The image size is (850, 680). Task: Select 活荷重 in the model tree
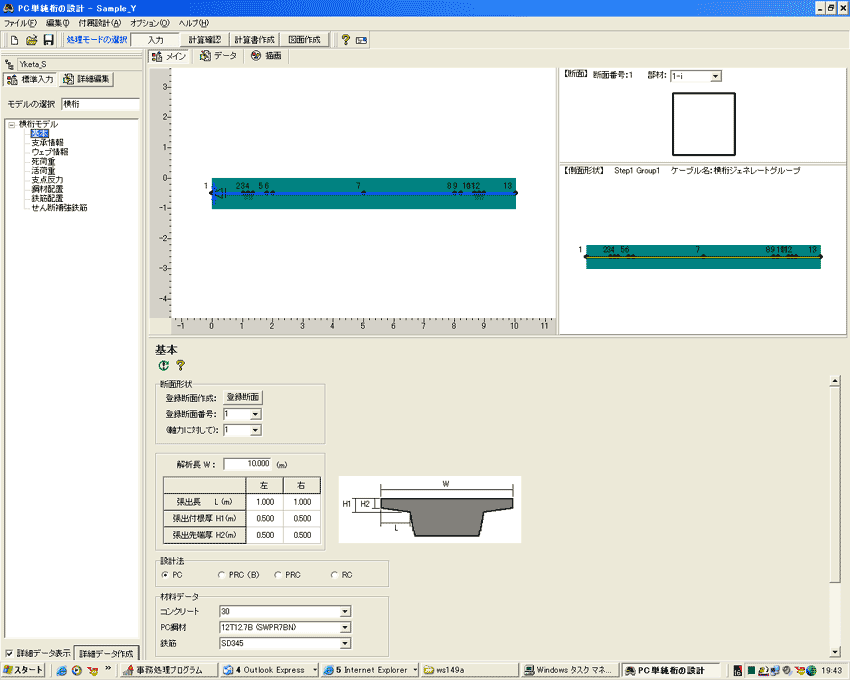coord(43,170)
